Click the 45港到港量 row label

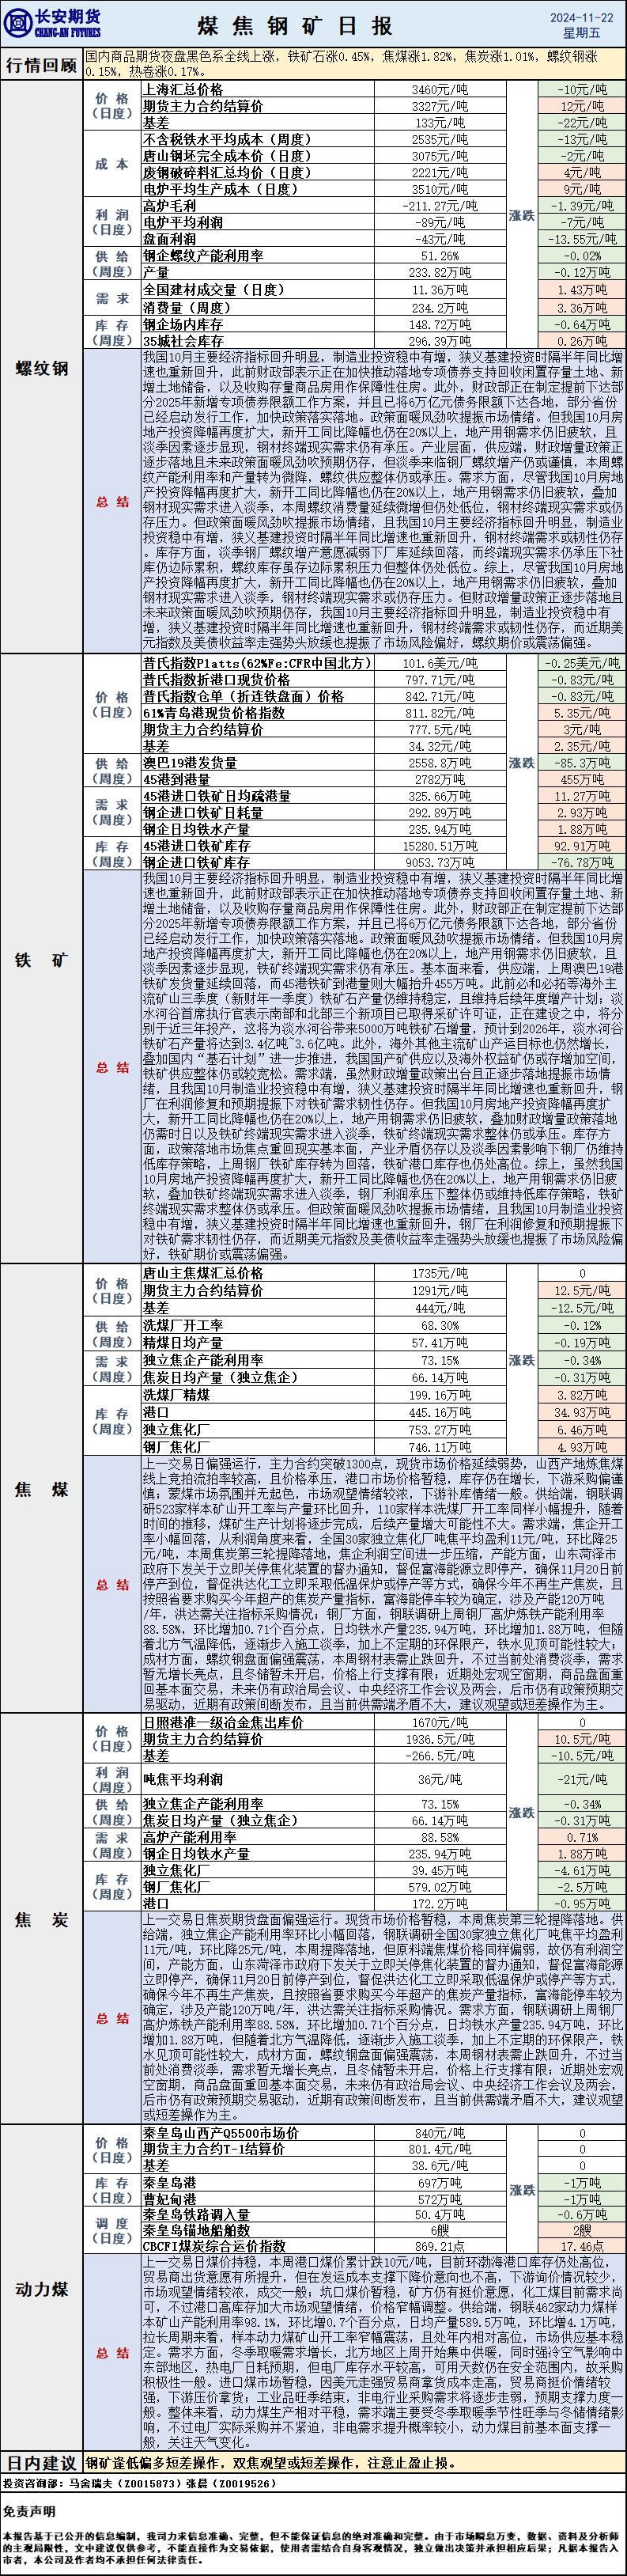pyautogui.click(x=177, y=780)
